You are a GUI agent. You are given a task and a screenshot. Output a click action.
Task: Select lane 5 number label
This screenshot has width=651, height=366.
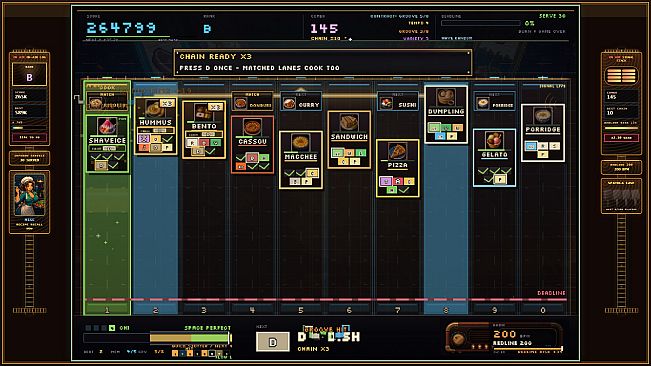click(x=301, y=310)
